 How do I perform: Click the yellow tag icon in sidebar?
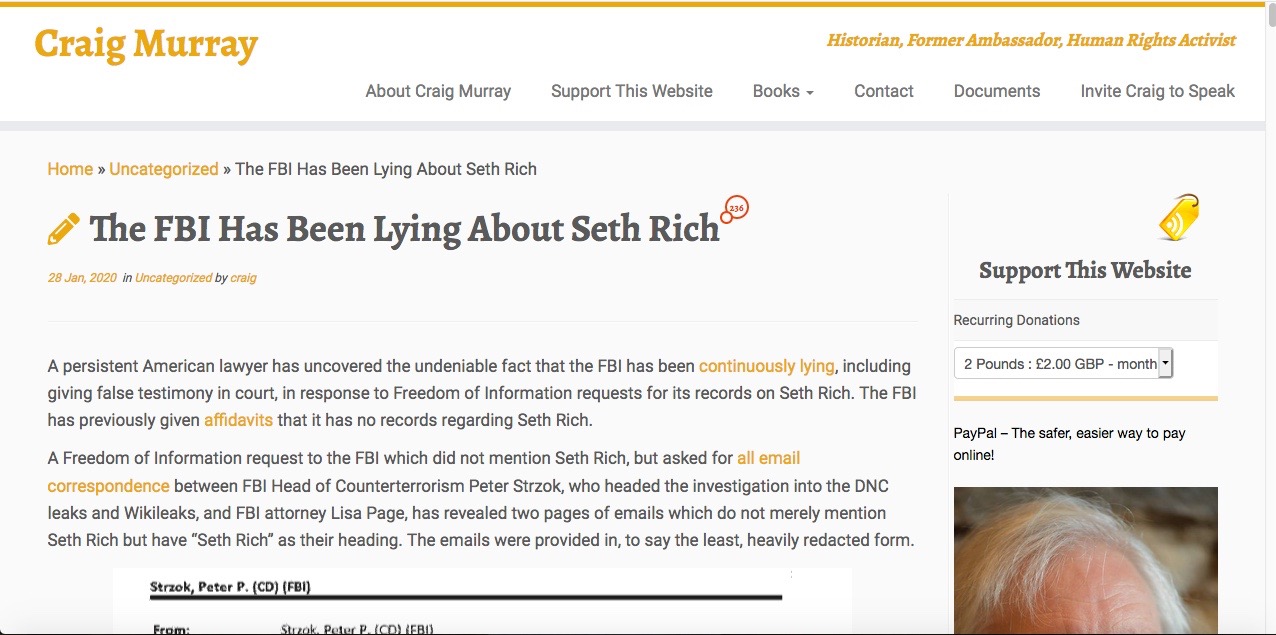[1178, 219]
